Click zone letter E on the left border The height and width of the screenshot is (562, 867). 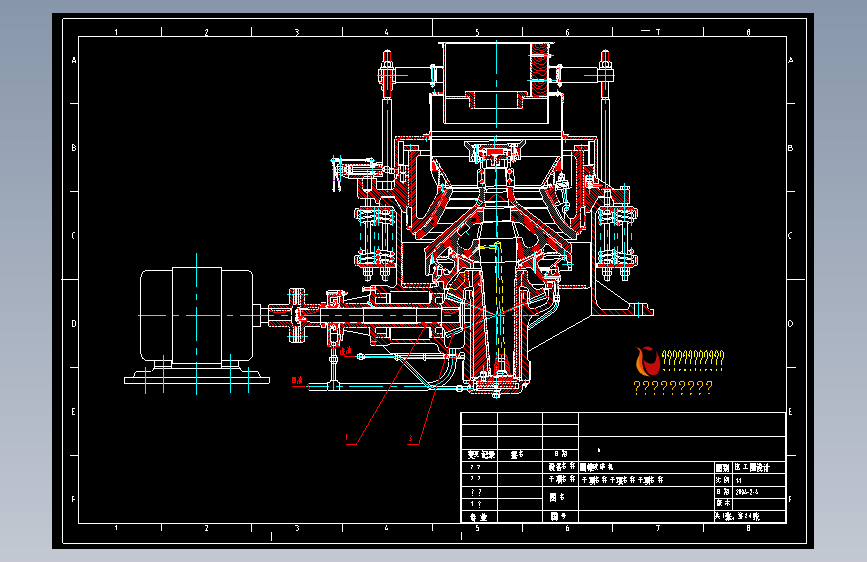tap(74, 412)
